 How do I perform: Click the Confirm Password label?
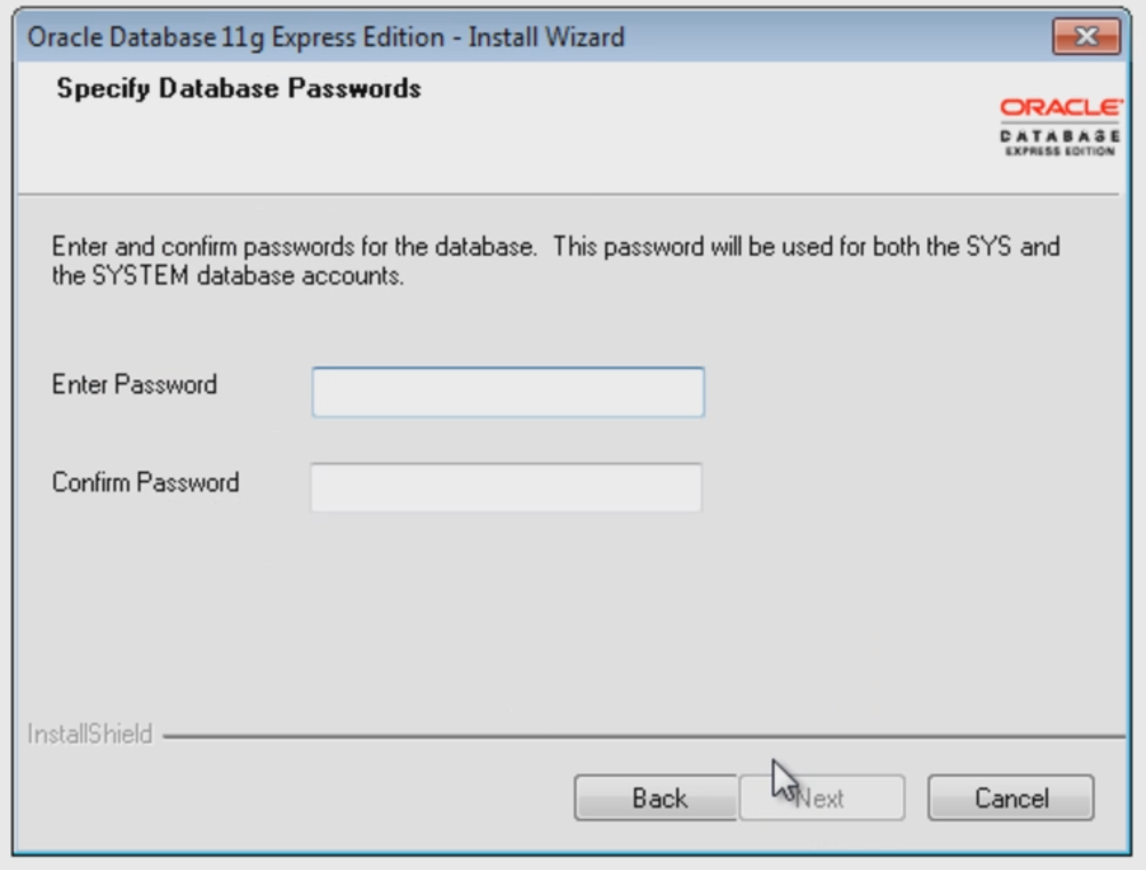point(145,483)
